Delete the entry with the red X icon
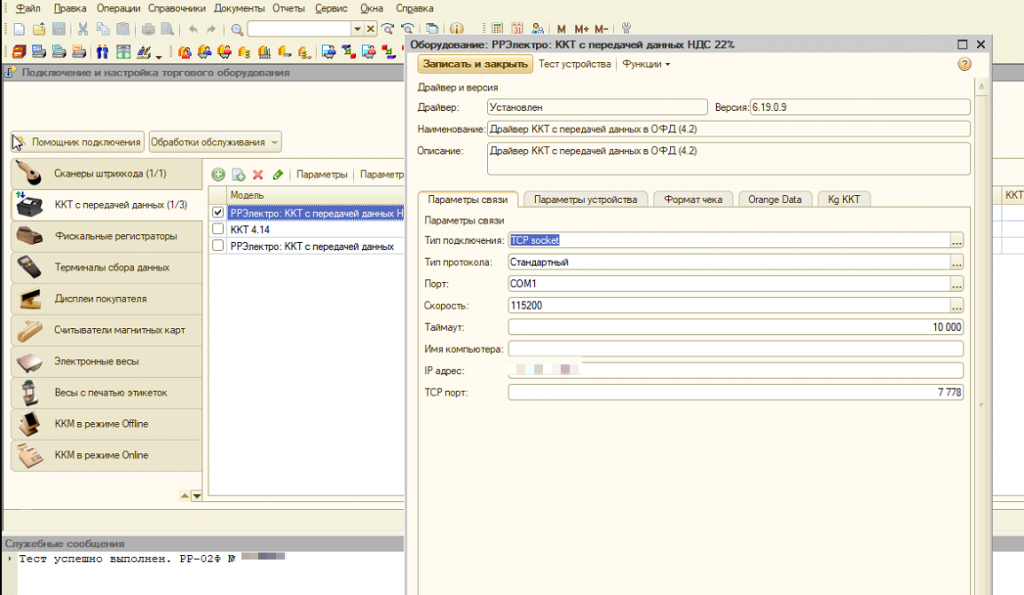1024x595 pixels. tap(258, 174)
